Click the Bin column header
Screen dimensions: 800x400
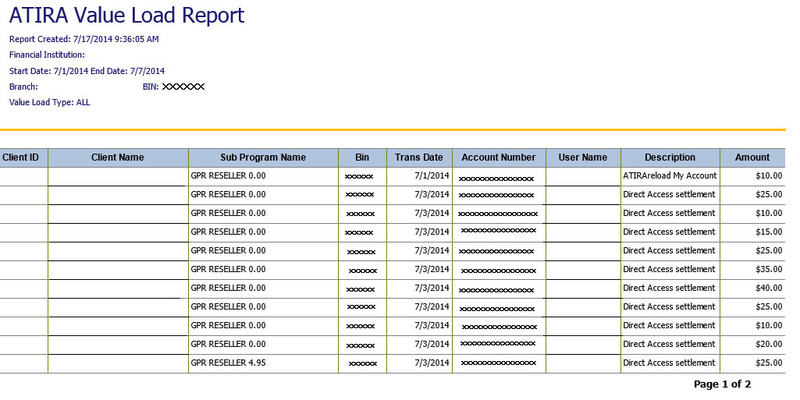[361, 157]
